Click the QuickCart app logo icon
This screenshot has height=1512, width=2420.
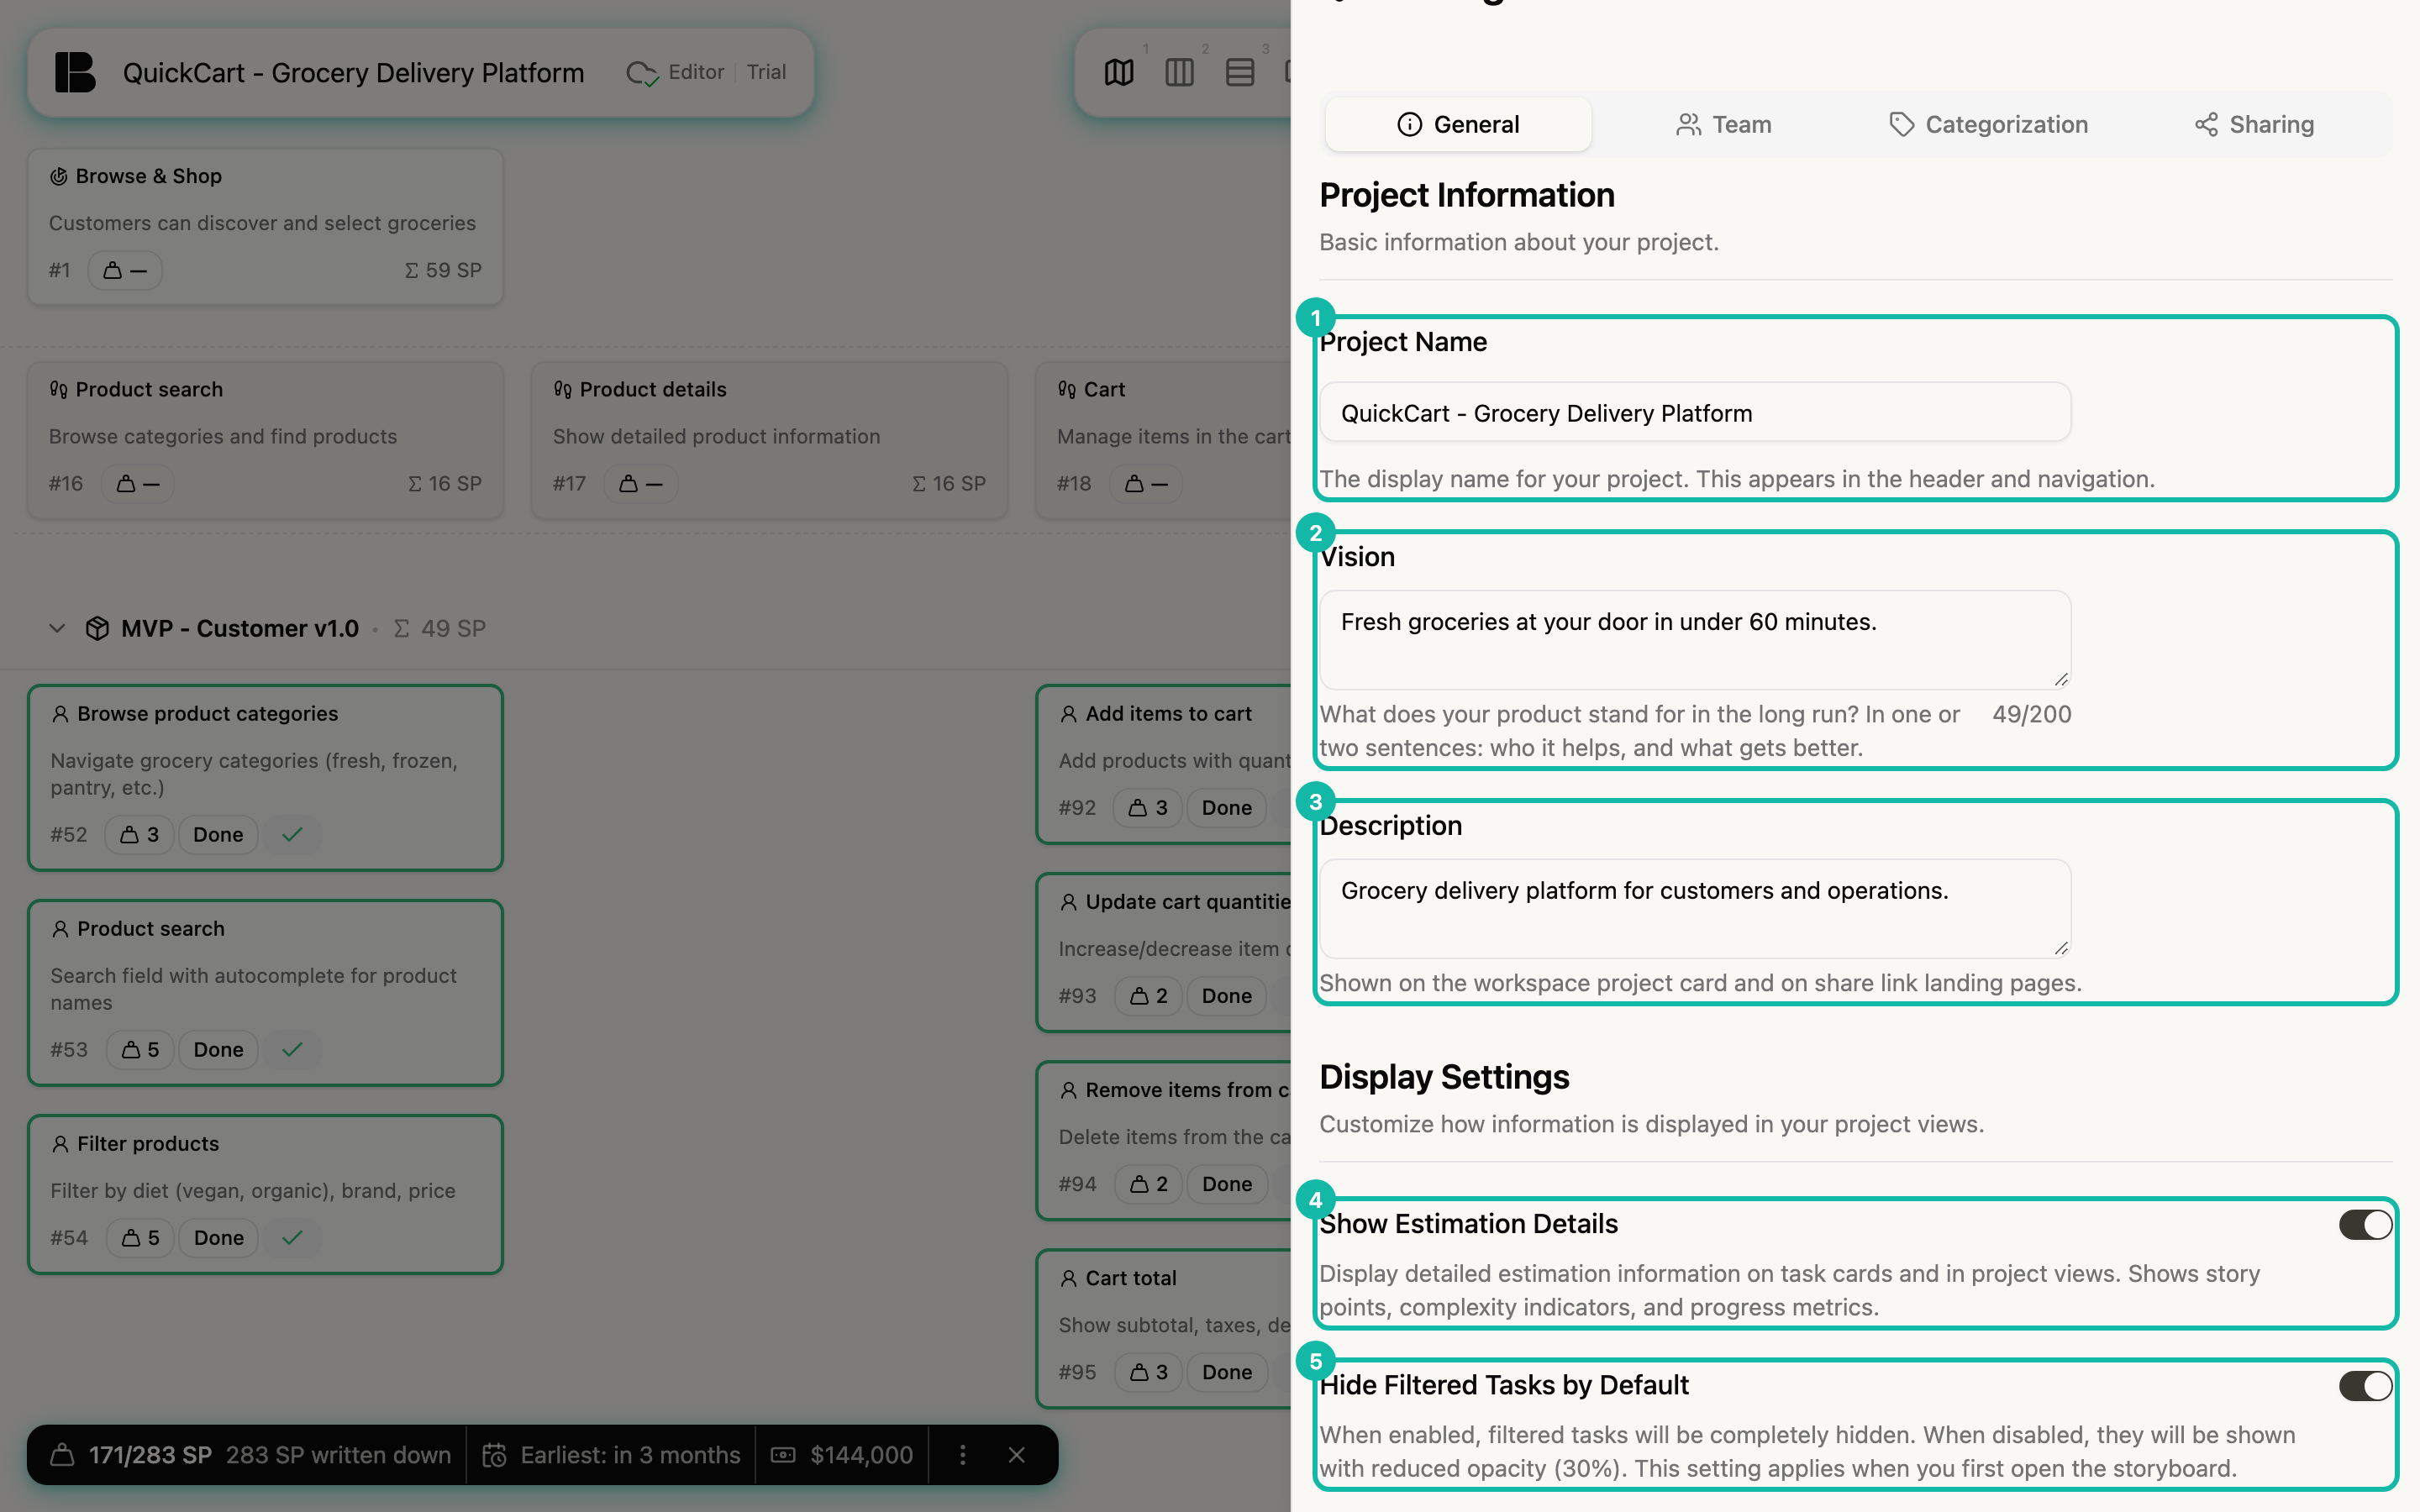point(75,73)
